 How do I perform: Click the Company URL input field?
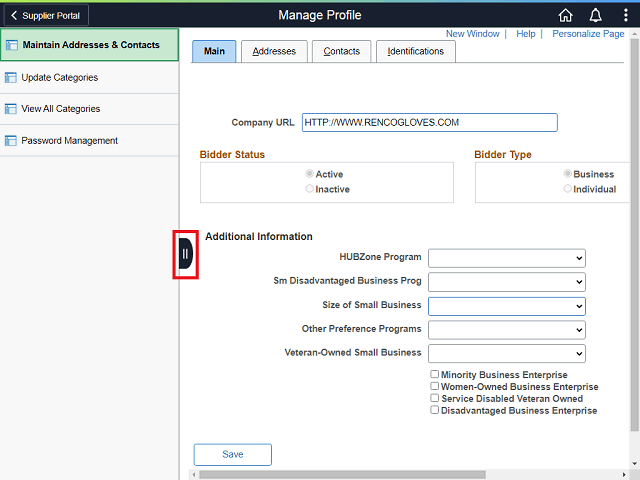tap(429, 122)
